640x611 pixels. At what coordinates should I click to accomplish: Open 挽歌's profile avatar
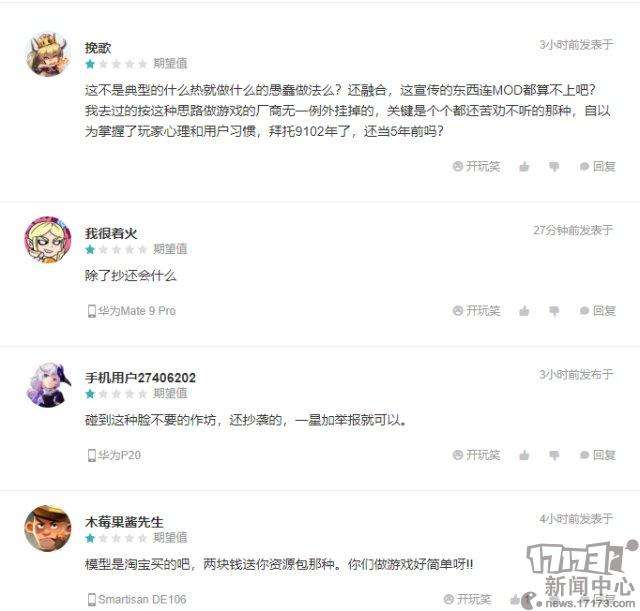coord(48,54)
